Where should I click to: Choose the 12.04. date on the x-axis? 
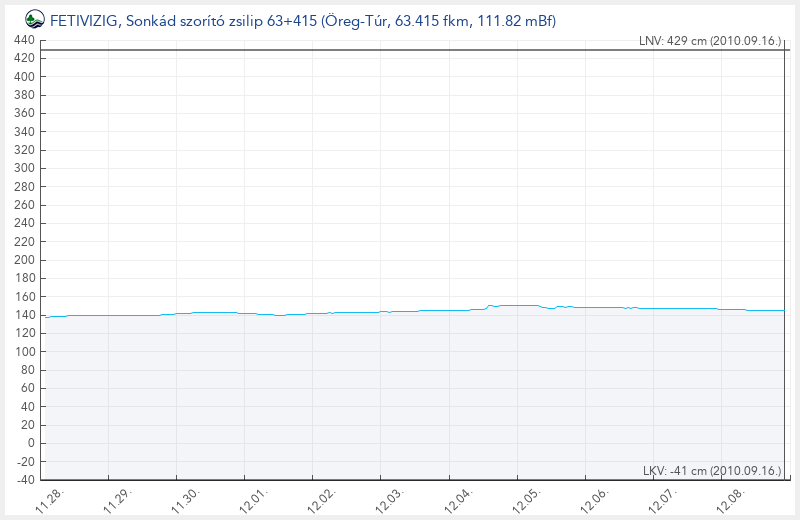tap(458, 499)
